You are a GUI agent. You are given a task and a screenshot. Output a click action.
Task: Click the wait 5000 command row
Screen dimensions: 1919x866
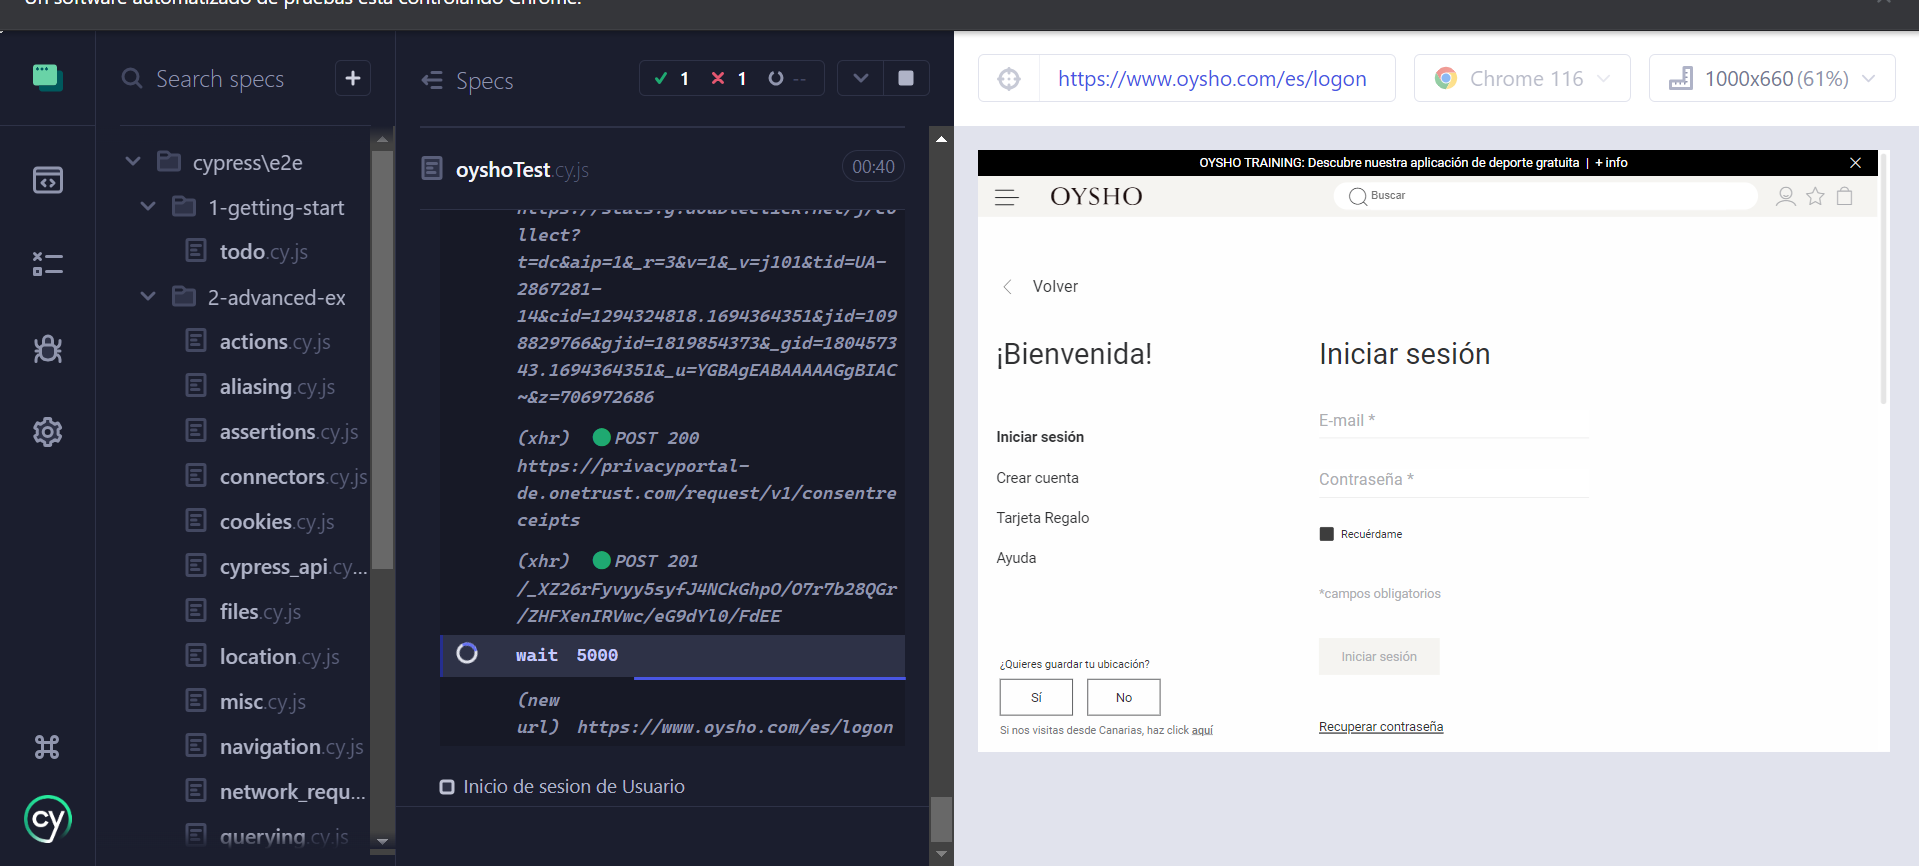[672, 655]
